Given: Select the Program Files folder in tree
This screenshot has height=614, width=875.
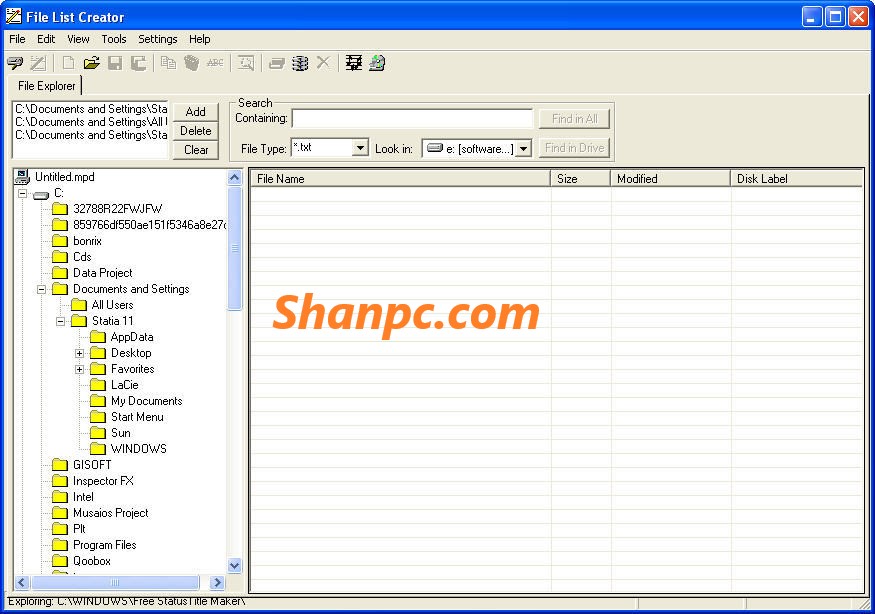Looking at the screenshot, I should point(104,545).
